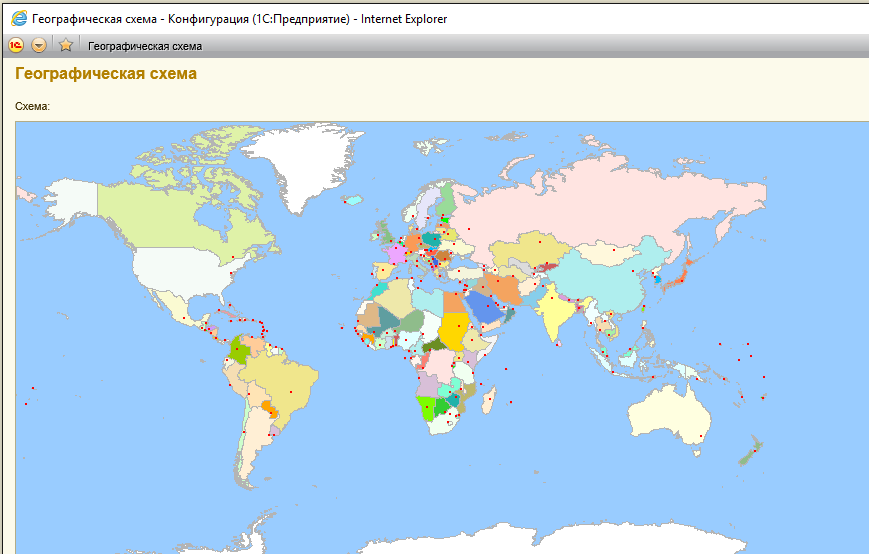This screenshot has width=869, height=554.
Task: Select Greenland on the map
Action: click(x=300, y=160)
